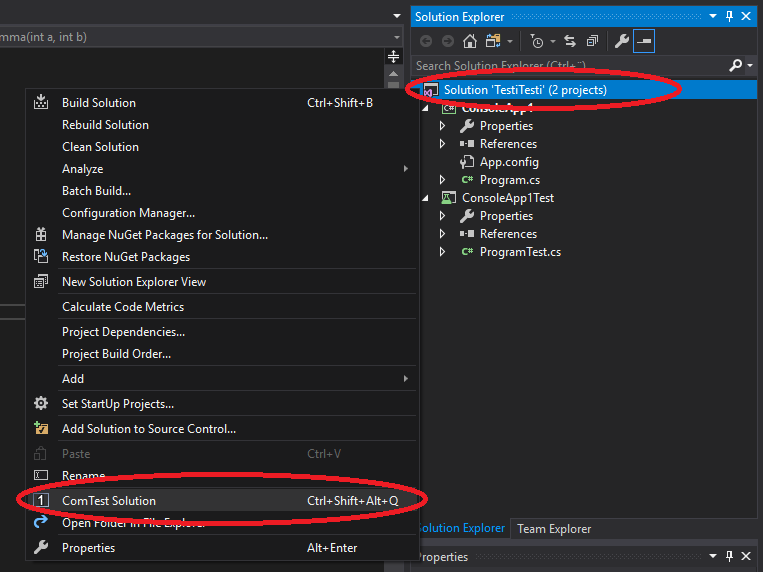Expand ConsoleApp1Test References node
Screen dimensions: 763x572
coord(442,234)
